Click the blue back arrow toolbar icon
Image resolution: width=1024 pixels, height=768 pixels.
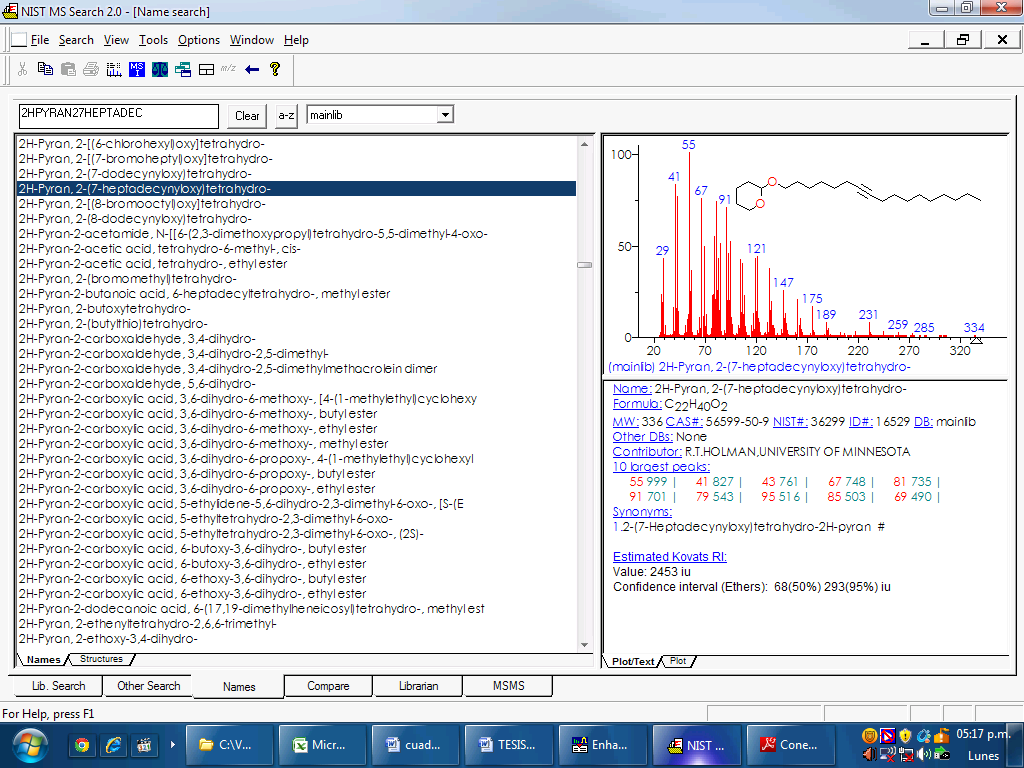(252, 69)
